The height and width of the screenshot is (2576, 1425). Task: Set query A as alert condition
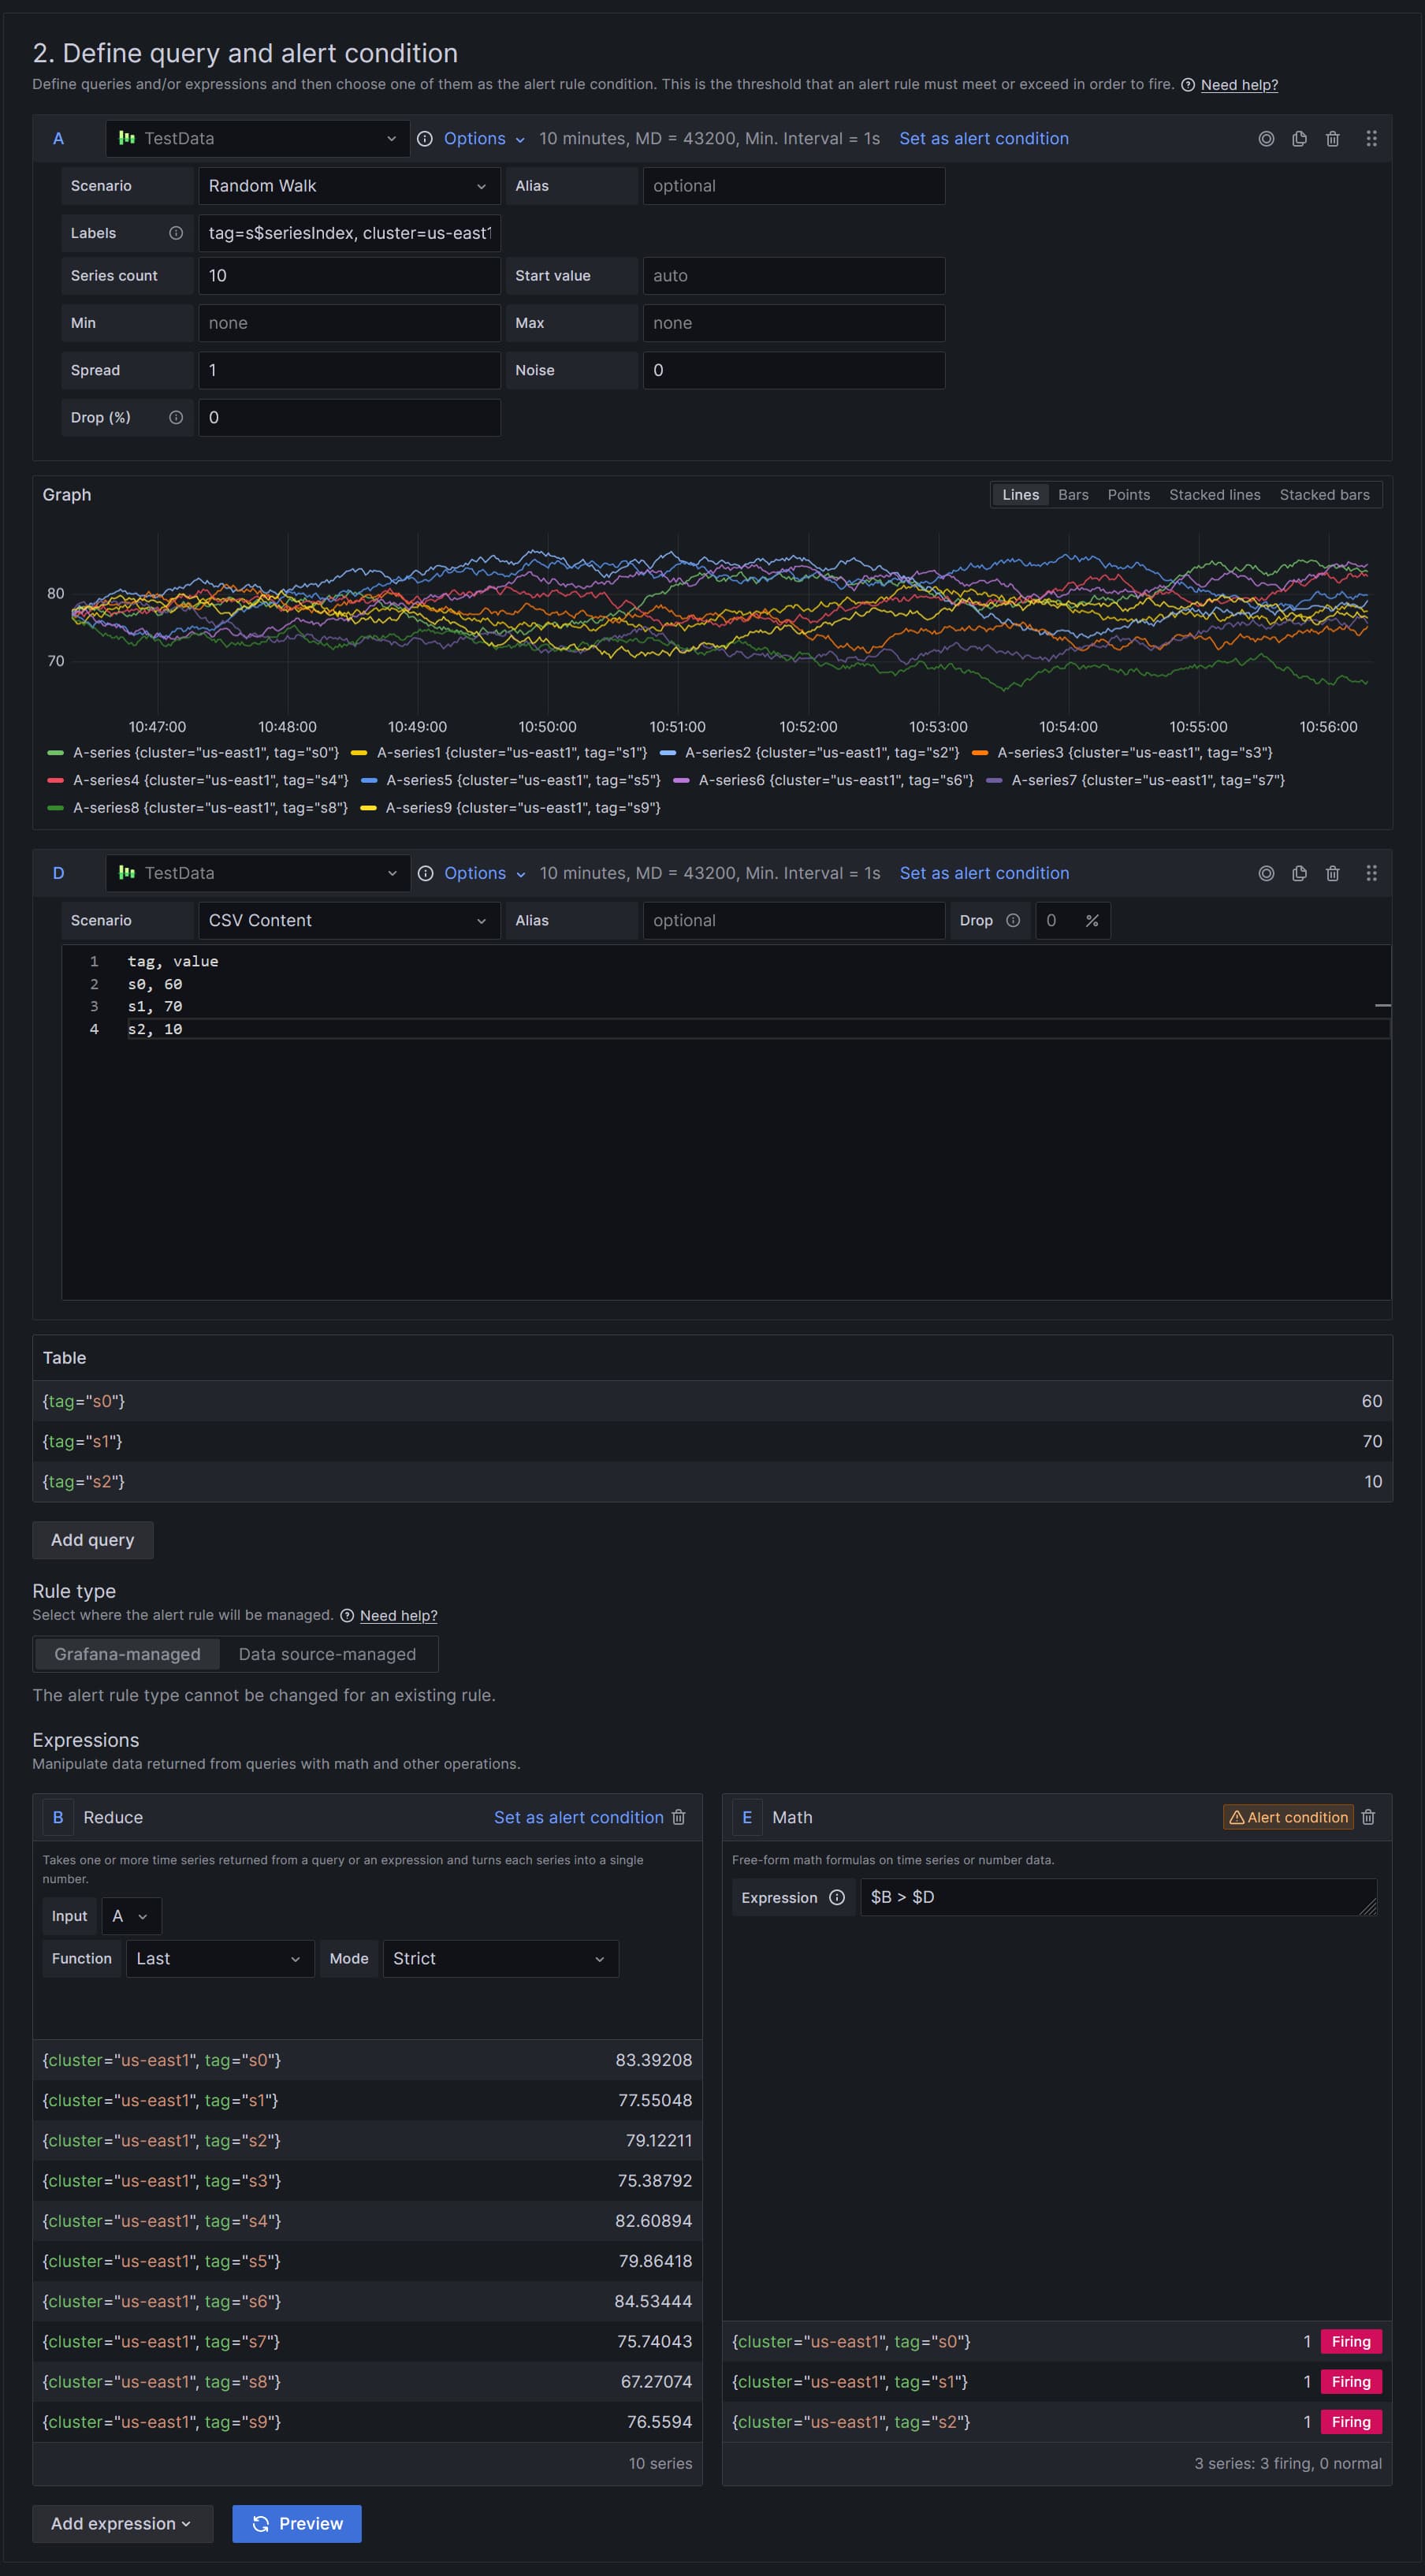(984, 139)
